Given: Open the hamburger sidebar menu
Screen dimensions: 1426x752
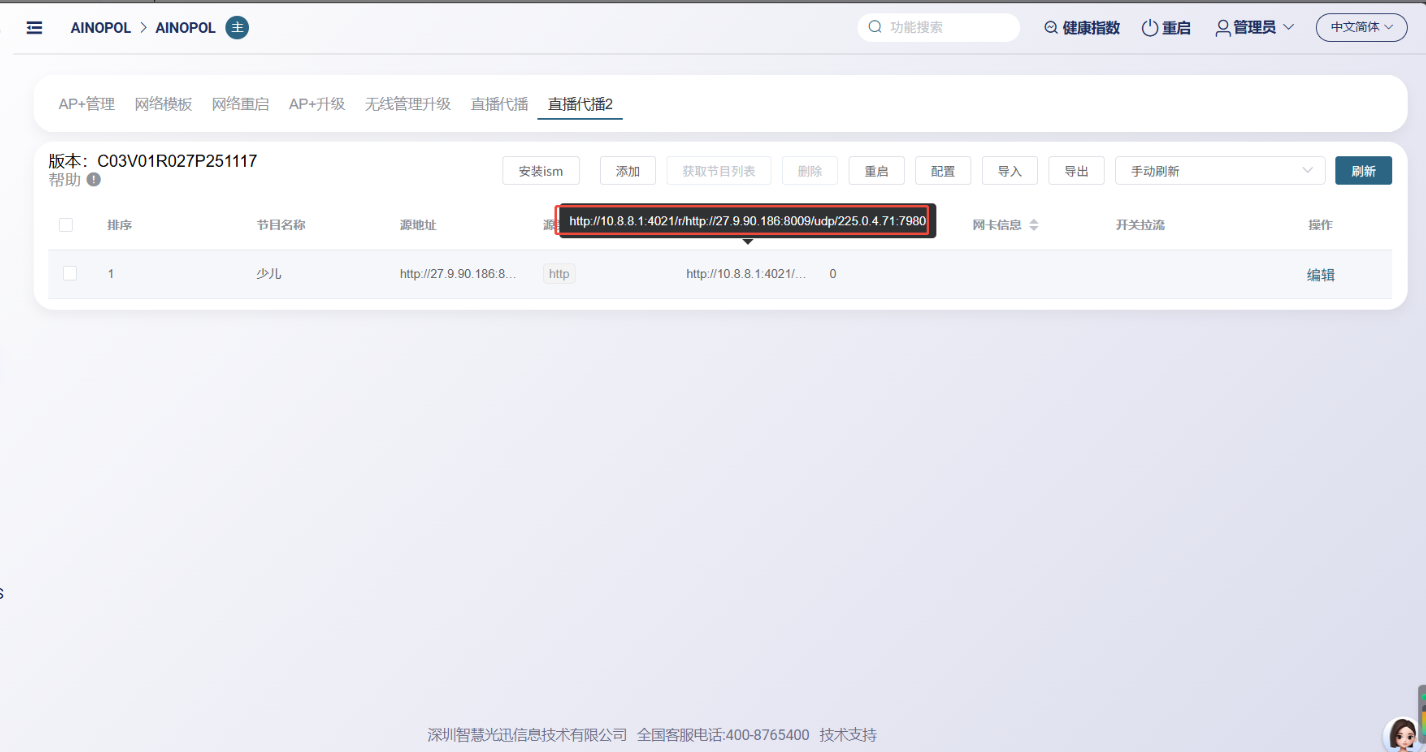Looking at the screenshot, I should tap(34, 28).
